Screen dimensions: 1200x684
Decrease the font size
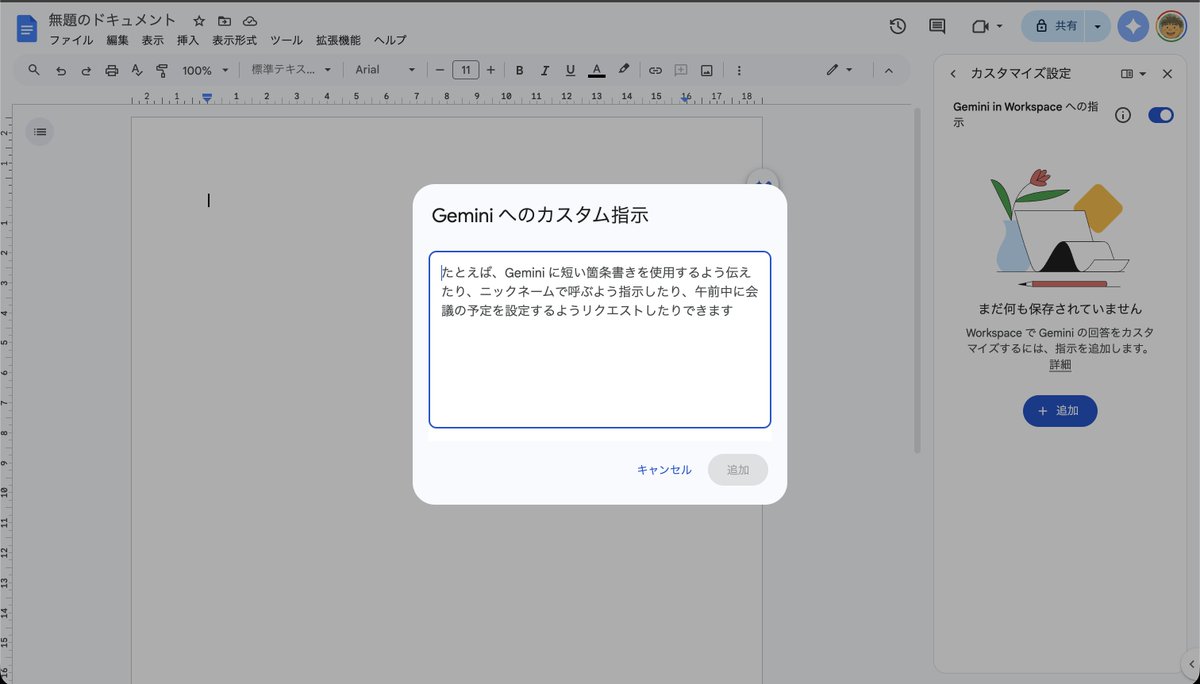tap(440, 70)
